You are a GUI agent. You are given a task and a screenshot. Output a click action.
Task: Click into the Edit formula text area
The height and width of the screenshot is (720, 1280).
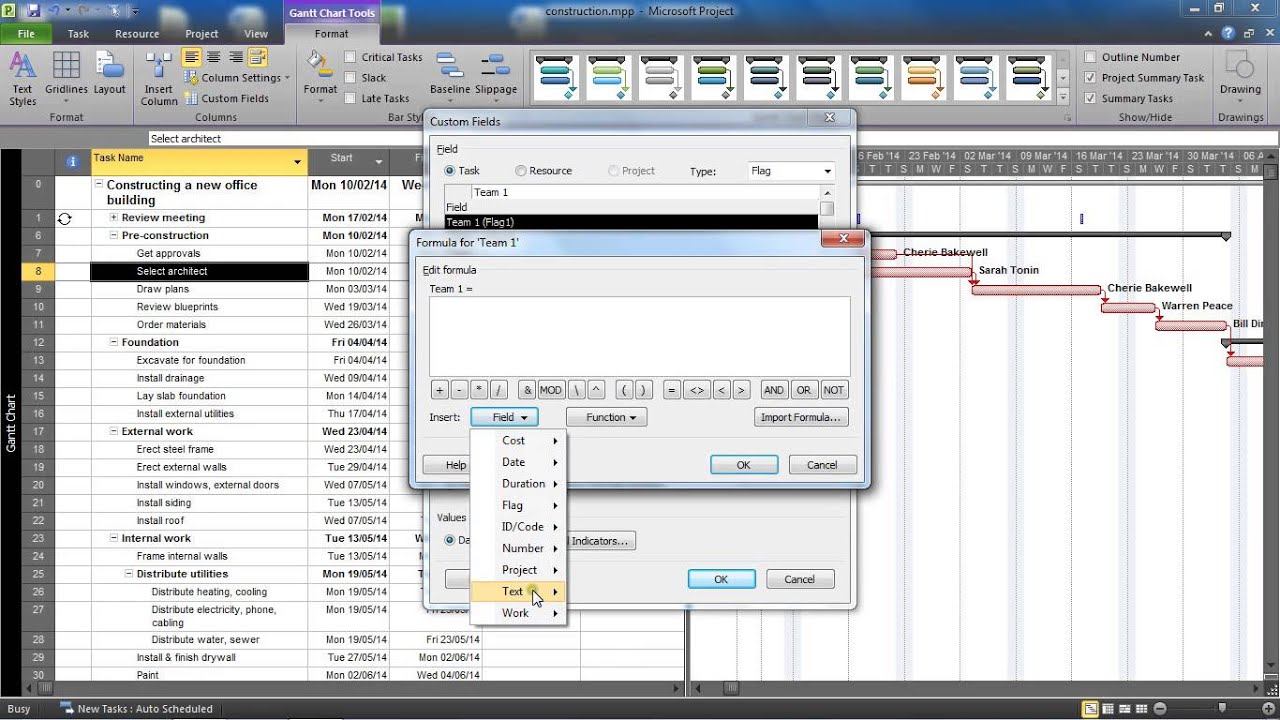[640, 336]
